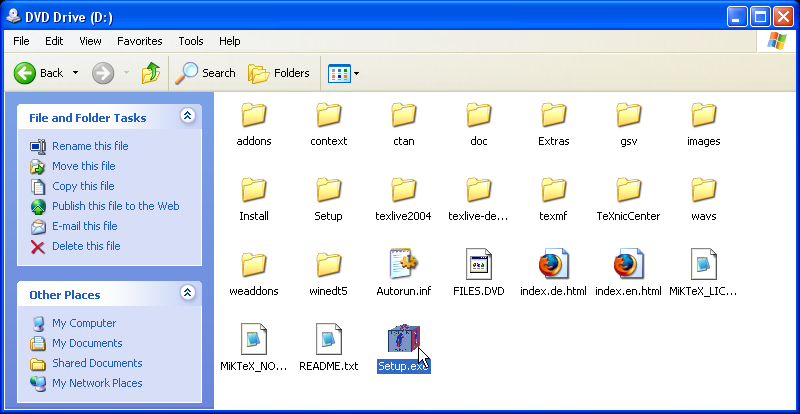800x414 pixels.
Task: Open the Tools menu
Action: point(190,41)
